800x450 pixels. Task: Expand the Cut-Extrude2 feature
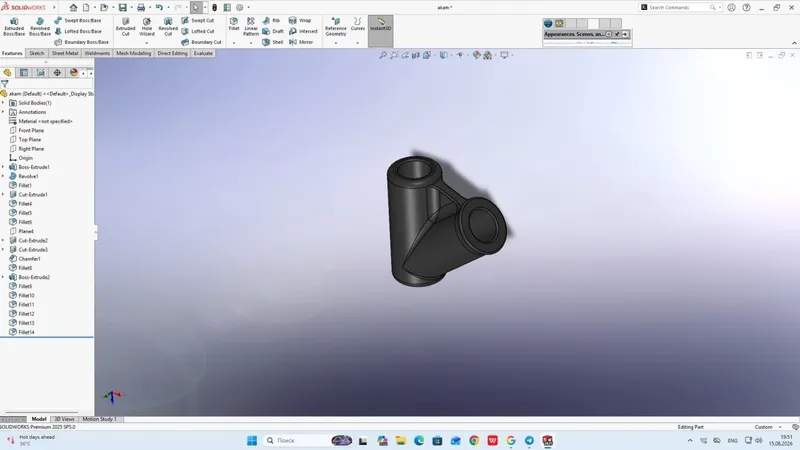pyautogui.click(x=3, y=241)
